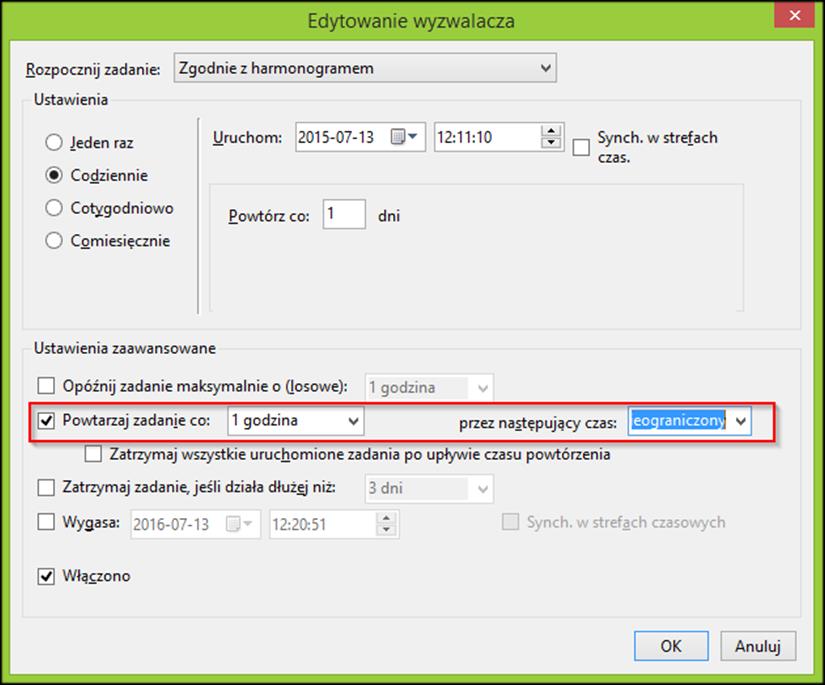This screenshot has width=825, height=685.
Task: Expand the Powtarzaj zadanie co 1 godzina dropdown
Action: point(296,421)
